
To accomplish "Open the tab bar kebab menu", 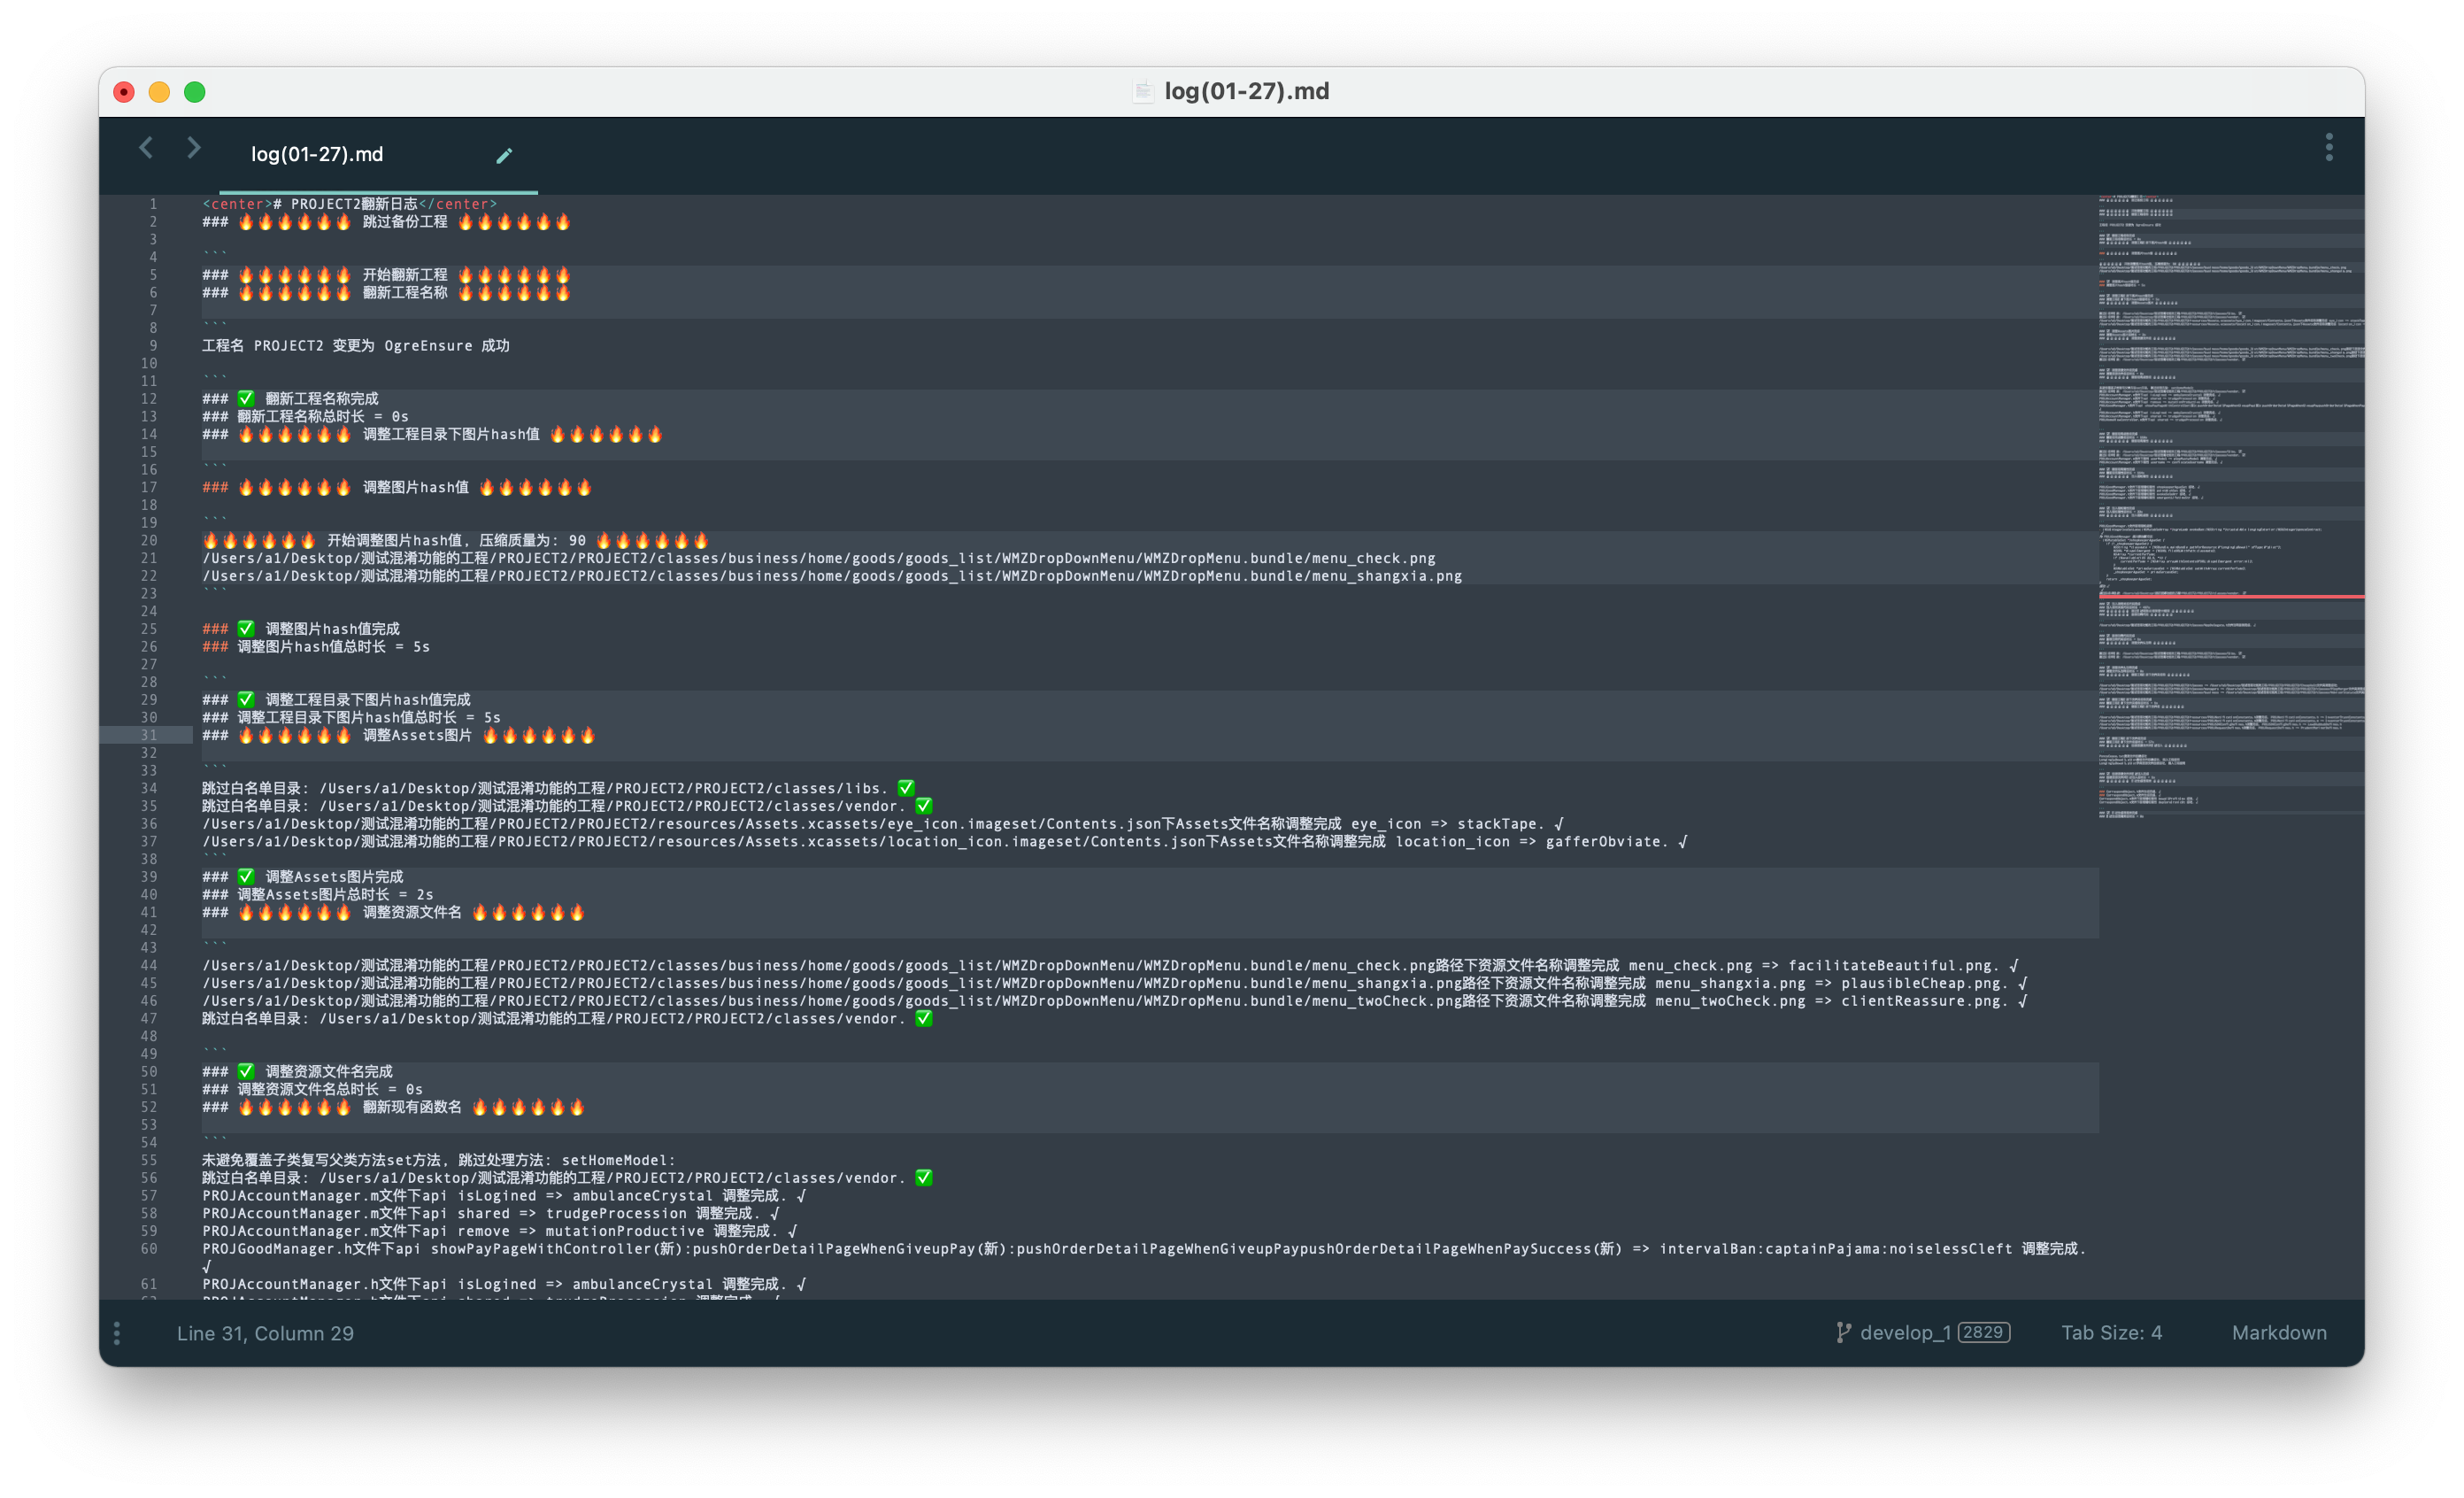I will pyautogui.click(x=2328, y=148).
